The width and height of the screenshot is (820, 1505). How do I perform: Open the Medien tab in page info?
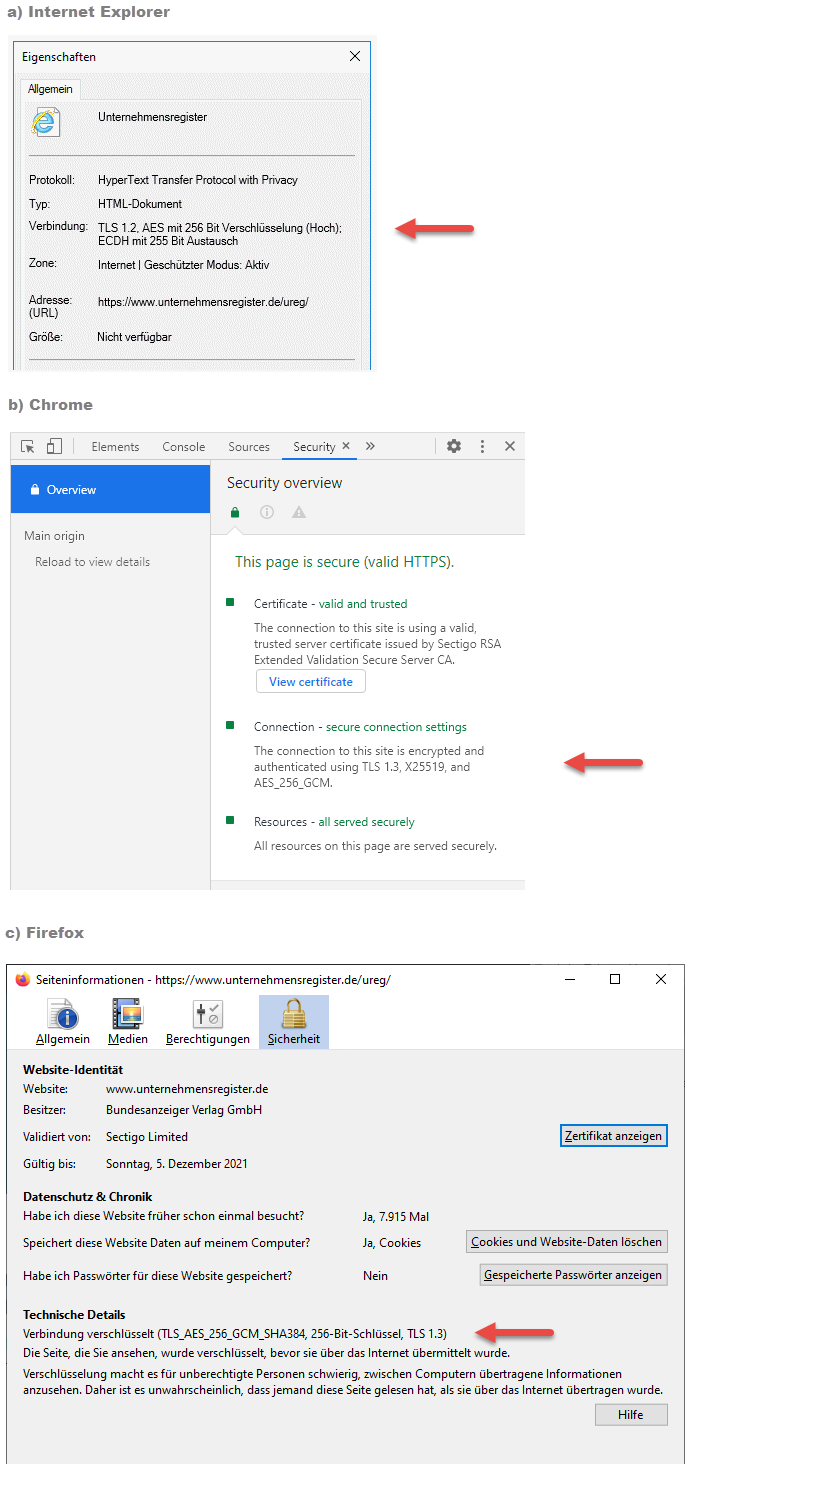(128, 1022)
